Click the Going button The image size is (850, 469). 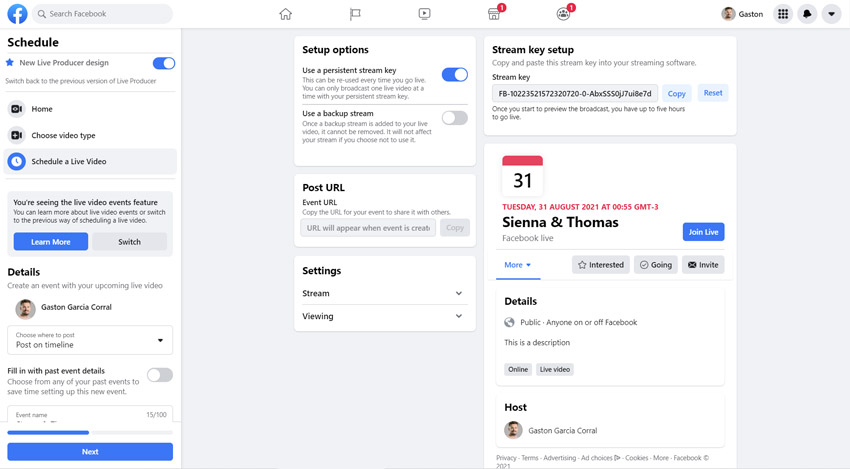[x=656, y=265]
